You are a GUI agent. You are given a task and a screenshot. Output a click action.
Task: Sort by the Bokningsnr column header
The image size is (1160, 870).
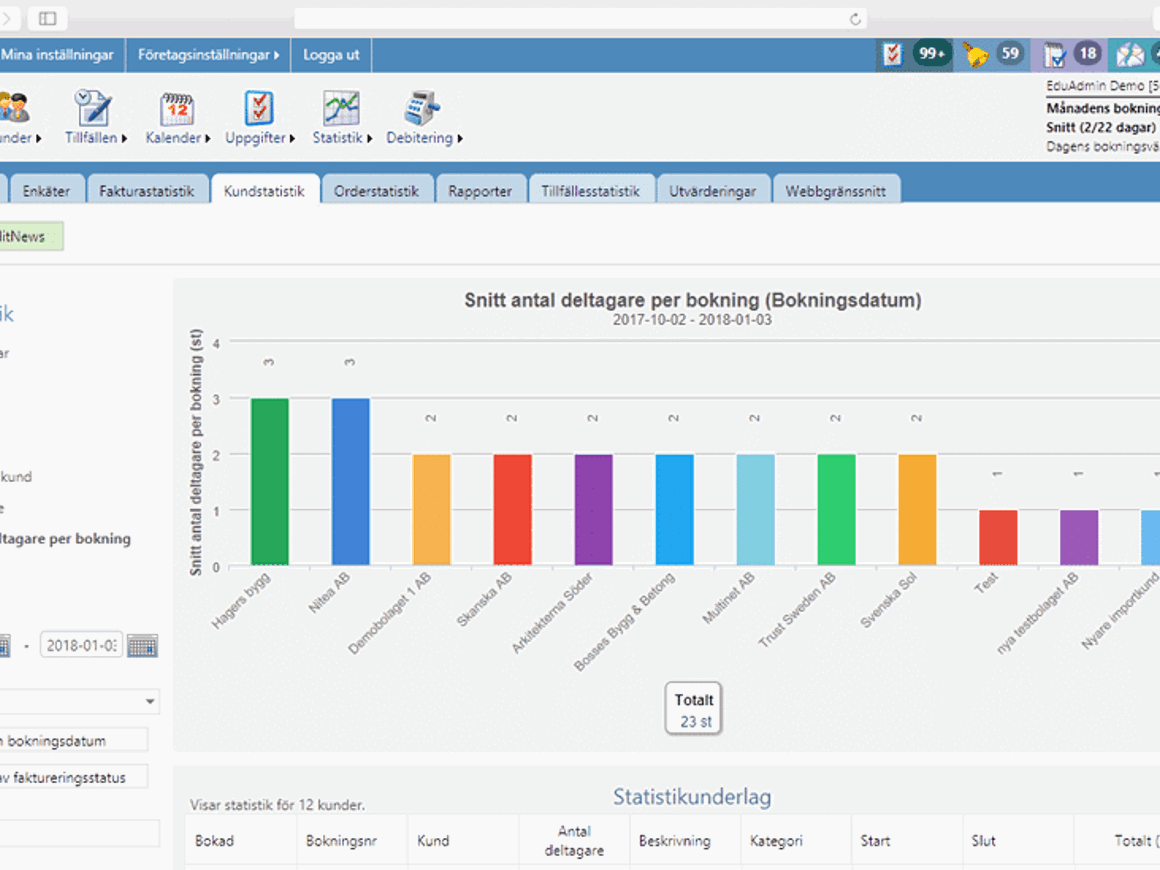pos(342,841)
